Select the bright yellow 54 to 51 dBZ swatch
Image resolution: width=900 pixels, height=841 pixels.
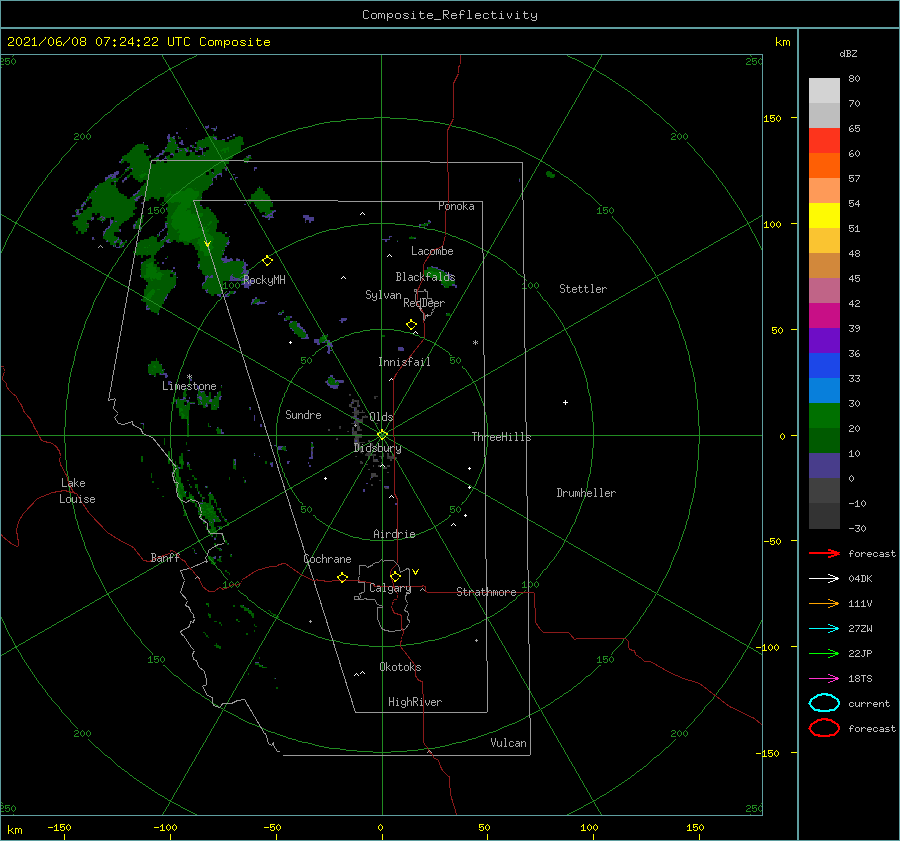point(824,216)
